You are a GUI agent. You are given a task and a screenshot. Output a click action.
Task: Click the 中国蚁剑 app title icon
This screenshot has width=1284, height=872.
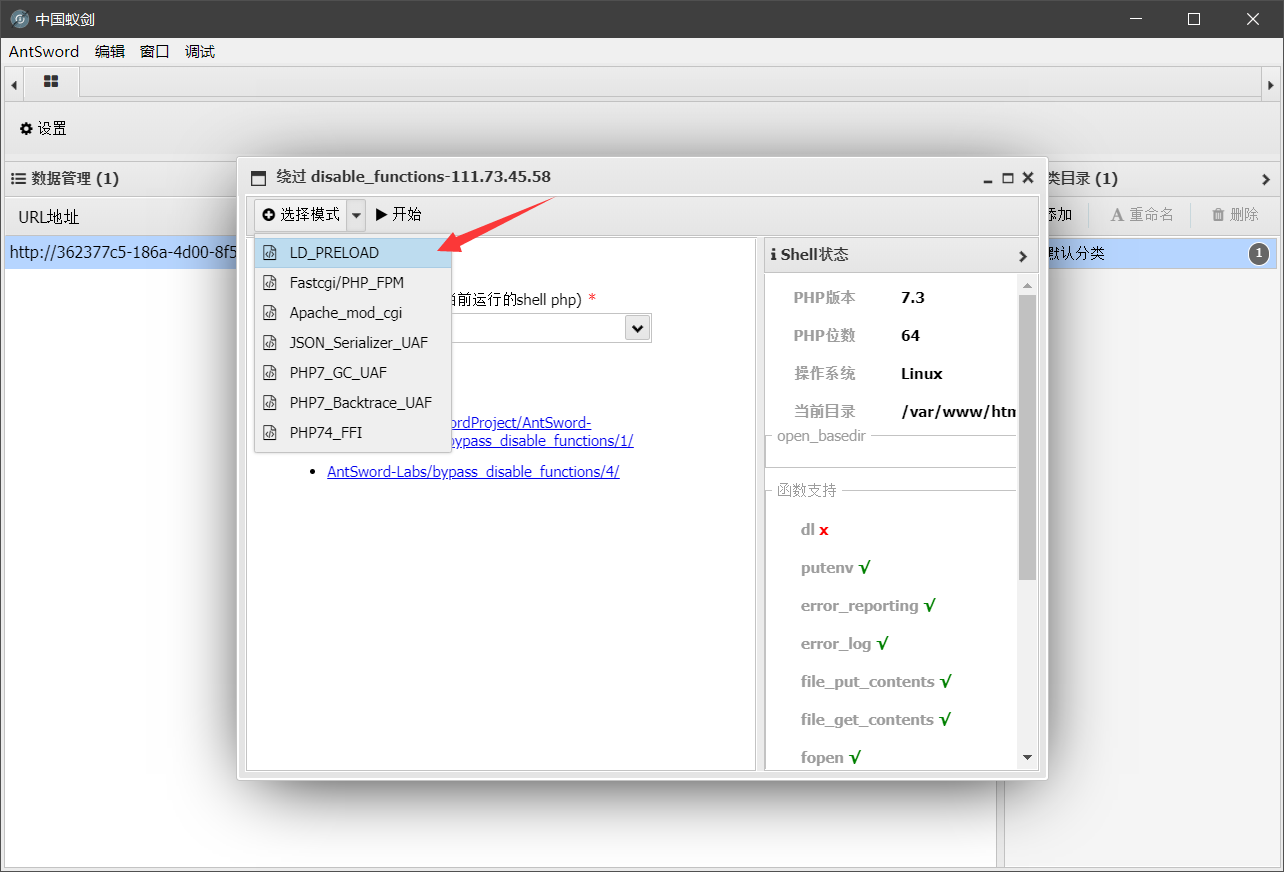point(19,19)
